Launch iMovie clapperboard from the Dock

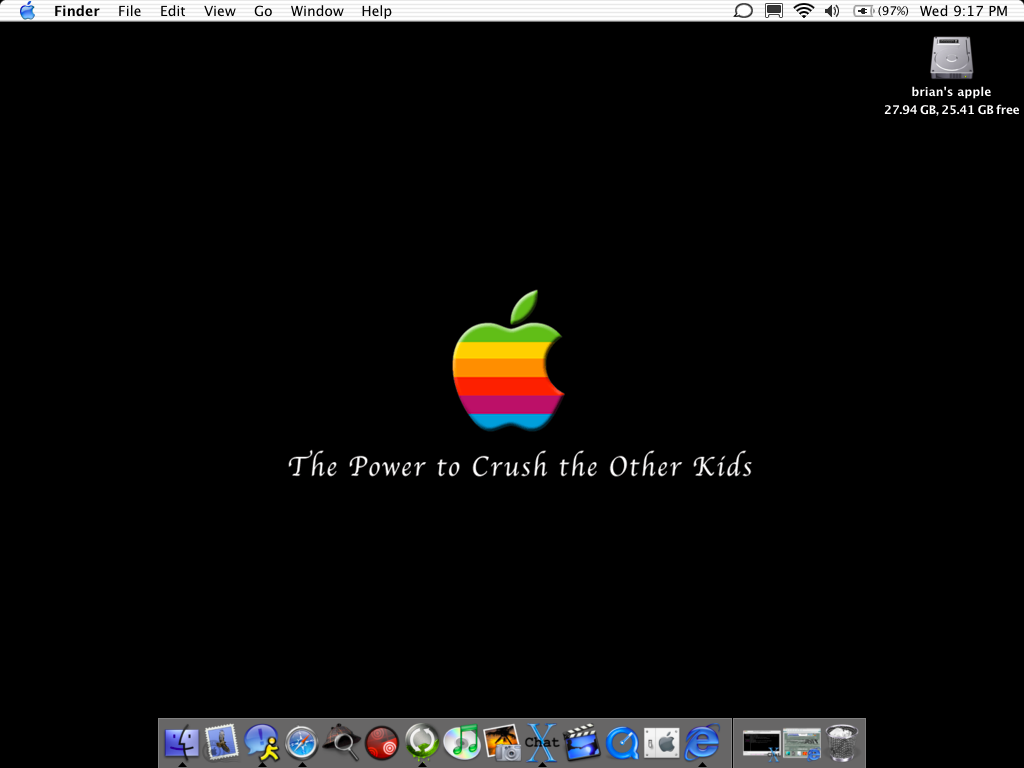click(x=582, y=743)
